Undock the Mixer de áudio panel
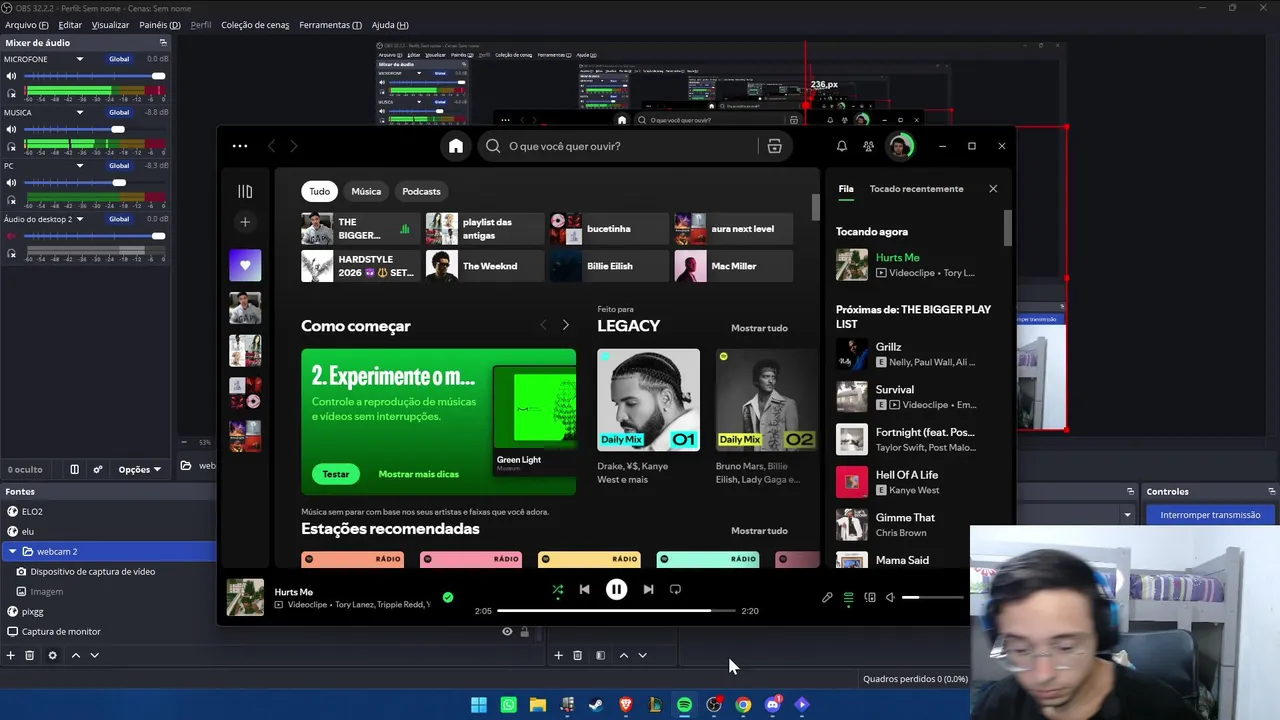The height and width of the screenshot is (720, 1280). point(163,43)
